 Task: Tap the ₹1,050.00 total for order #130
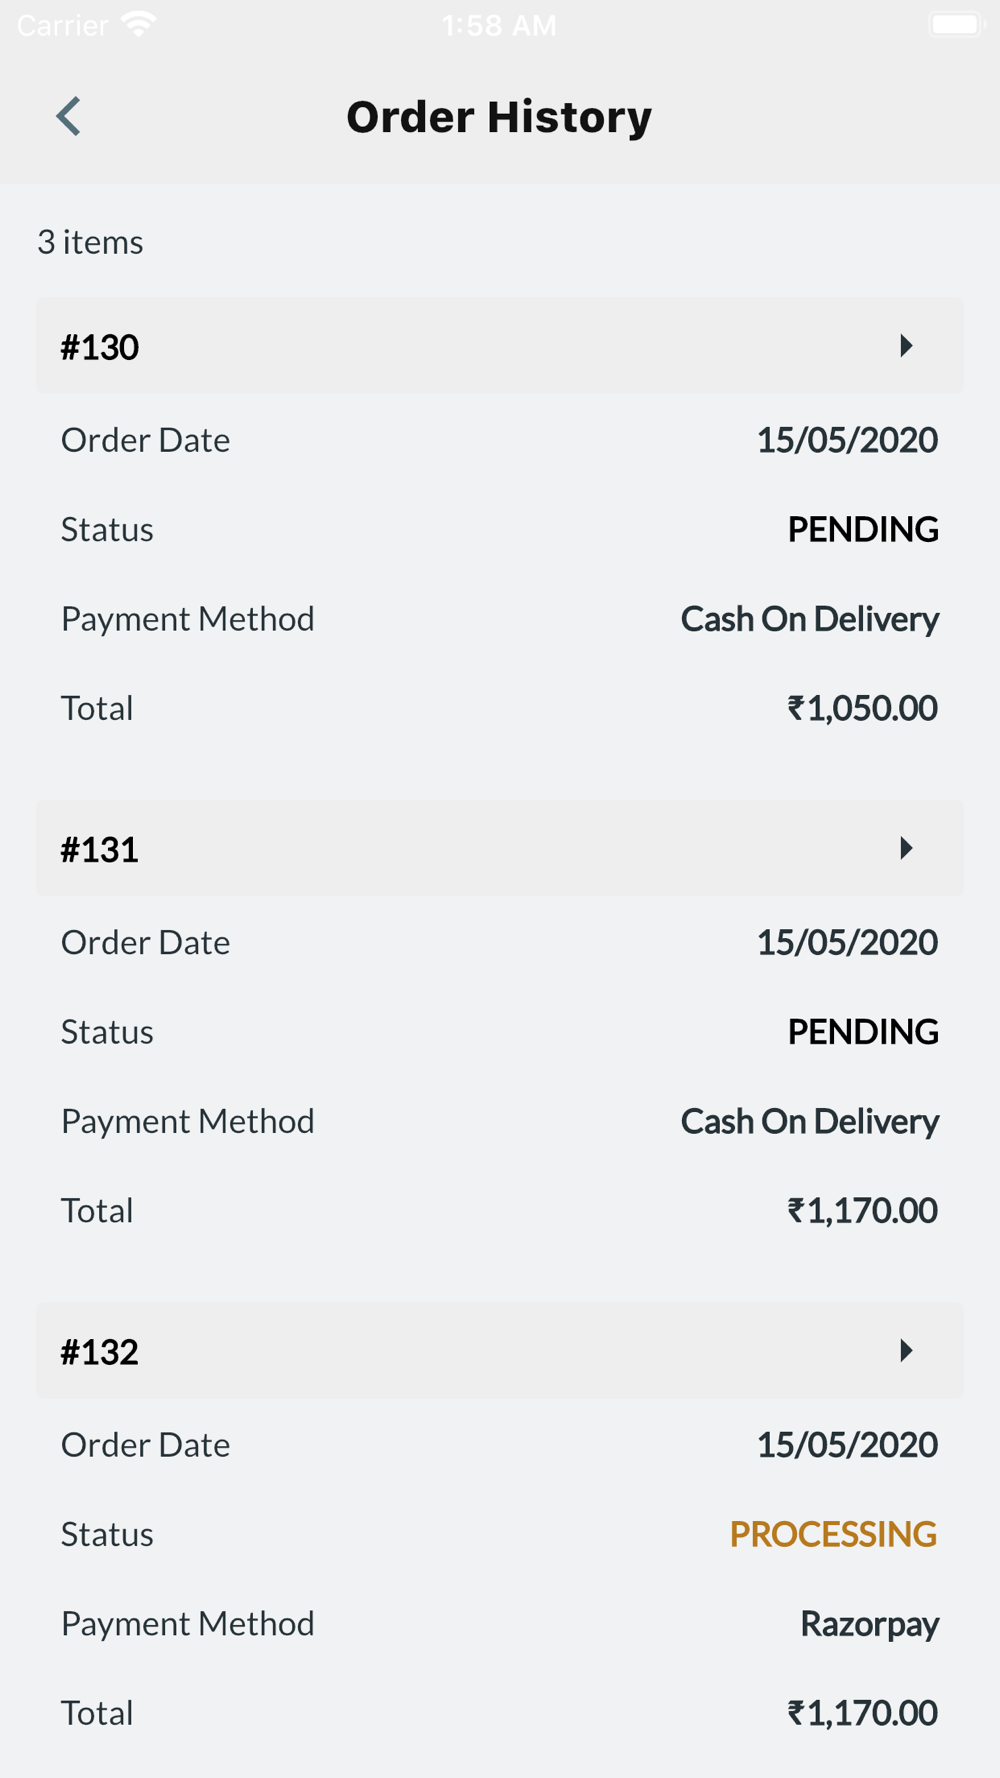[862, 708]
